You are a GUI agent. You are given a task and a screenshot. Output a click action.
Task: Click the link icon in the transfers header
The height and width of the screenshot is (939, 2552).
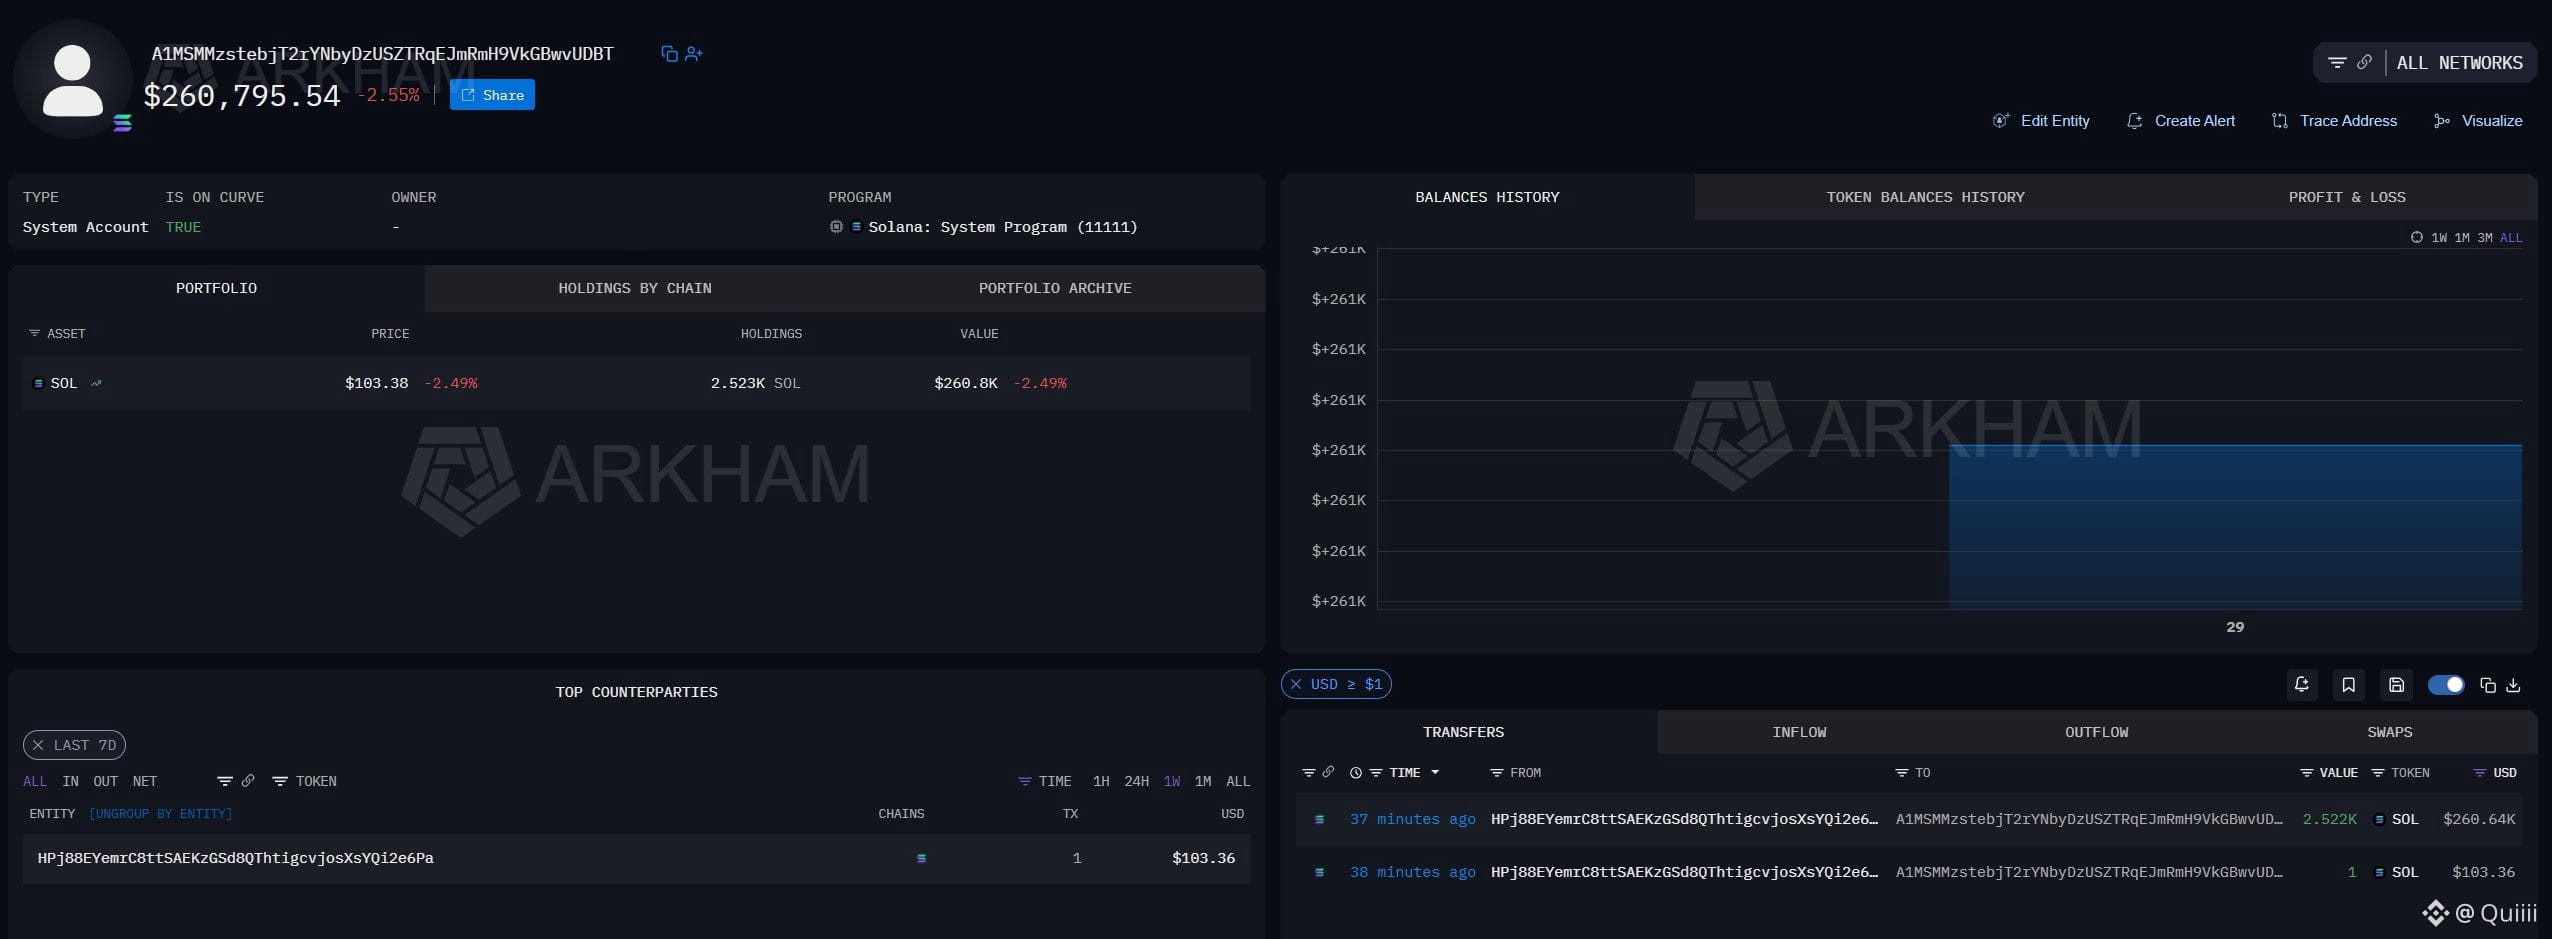point(1328,772)
